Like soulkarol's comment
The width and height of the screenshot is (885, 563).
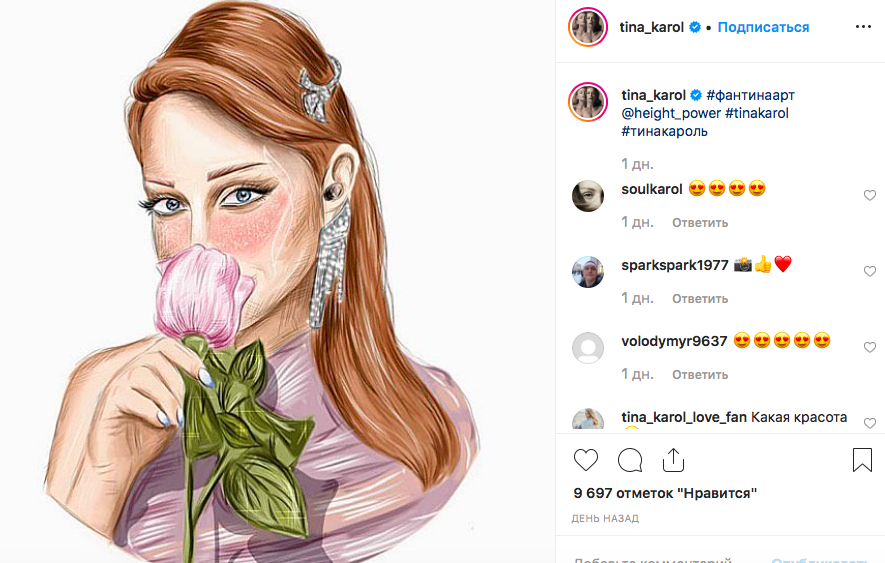870,196
